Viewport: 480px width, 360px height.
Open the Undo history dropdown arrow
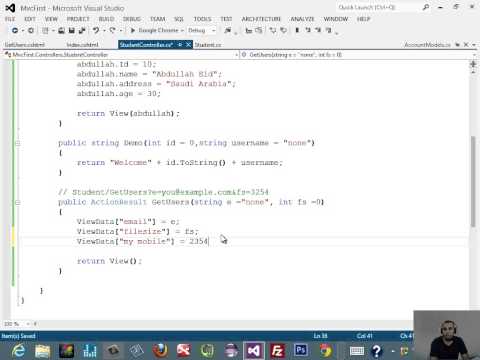point(104,30)
